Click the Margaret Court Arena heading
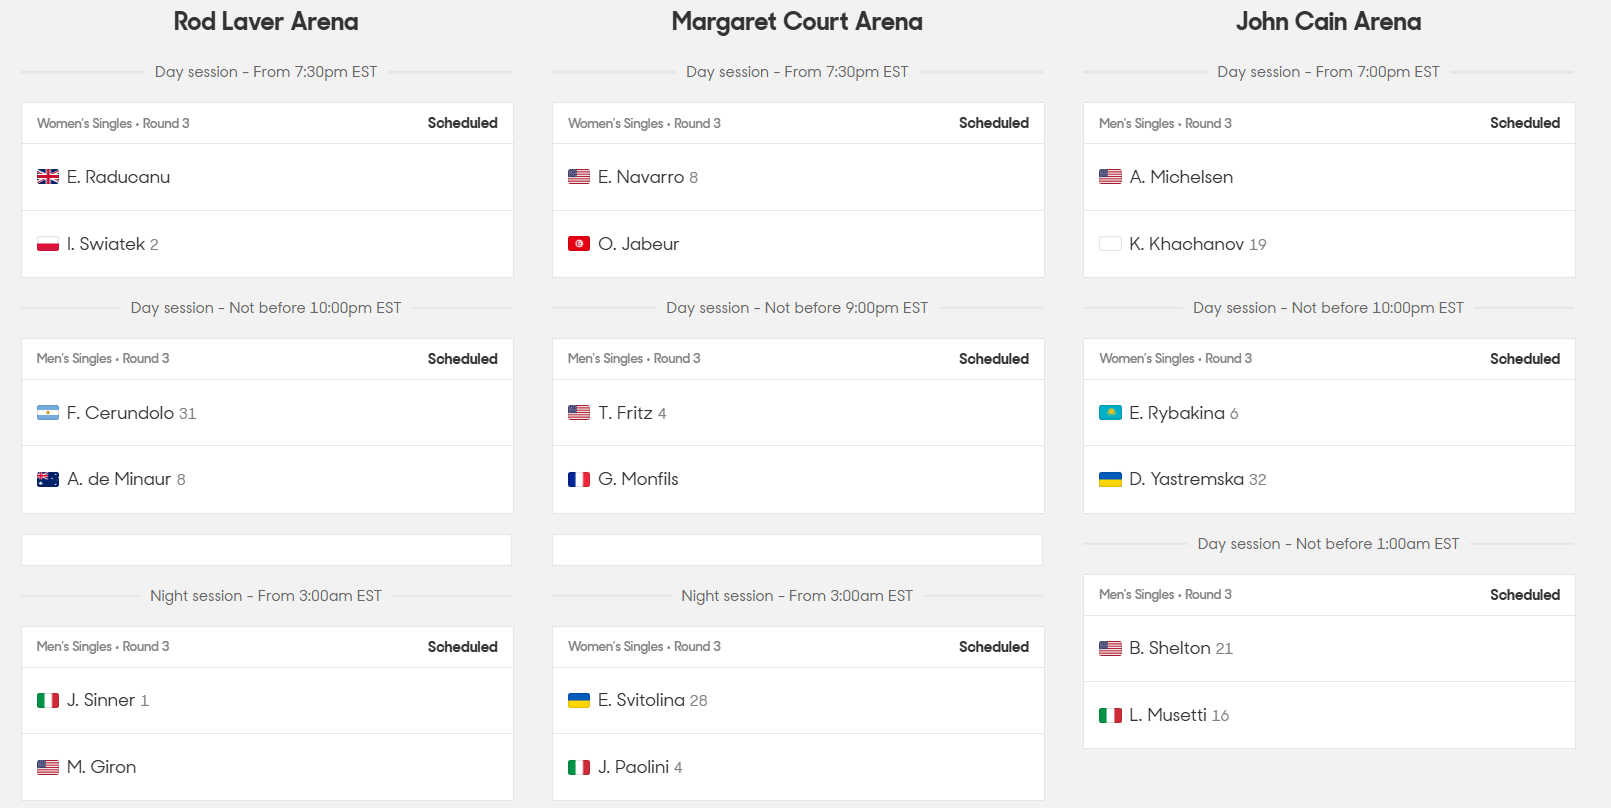1611x808 pixels. (797, 22)
